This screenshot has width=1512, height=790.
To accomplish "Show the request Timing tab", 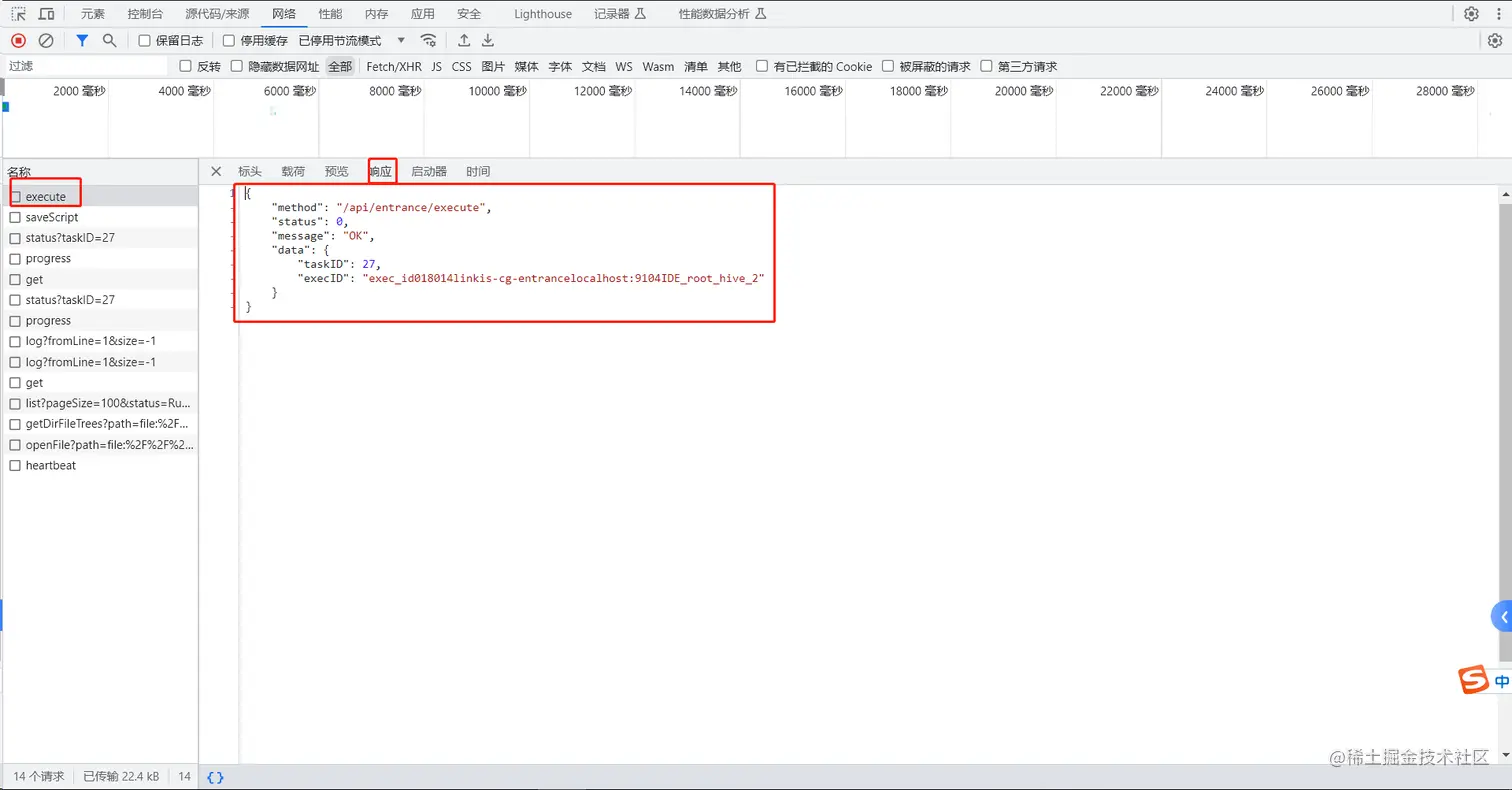I will (x=478, y=171).
